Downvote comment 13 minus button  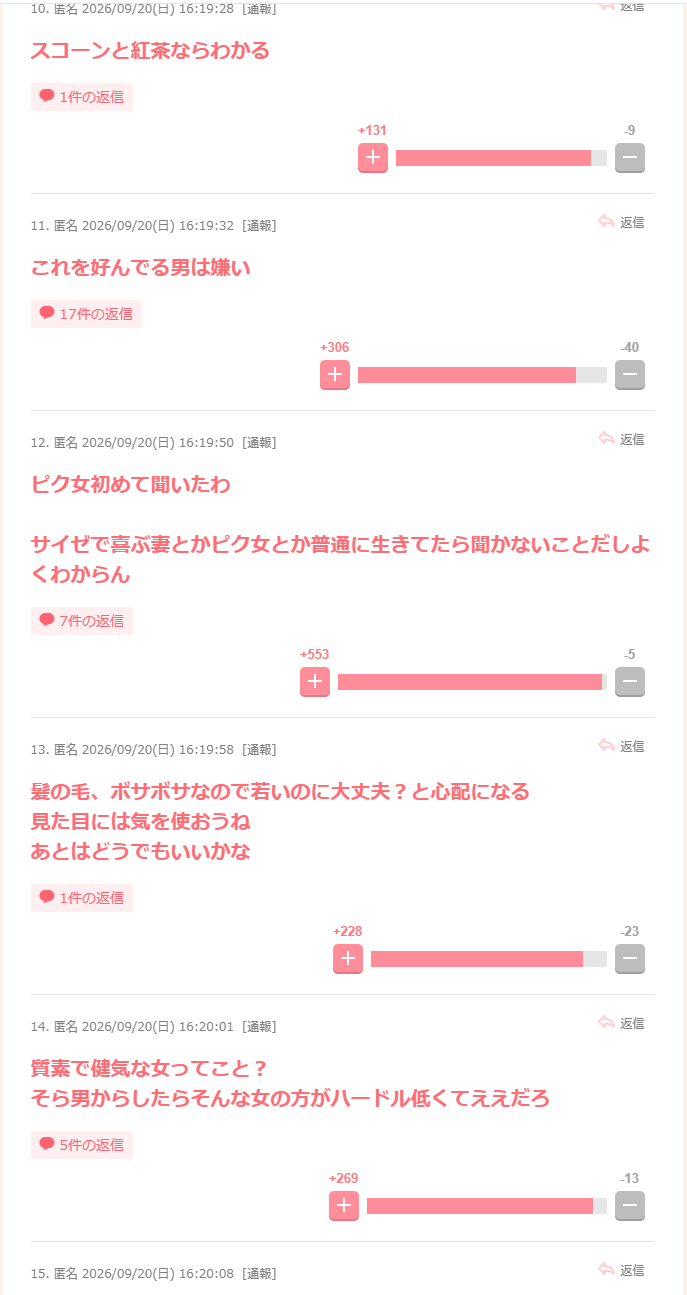tap(630, 959)
